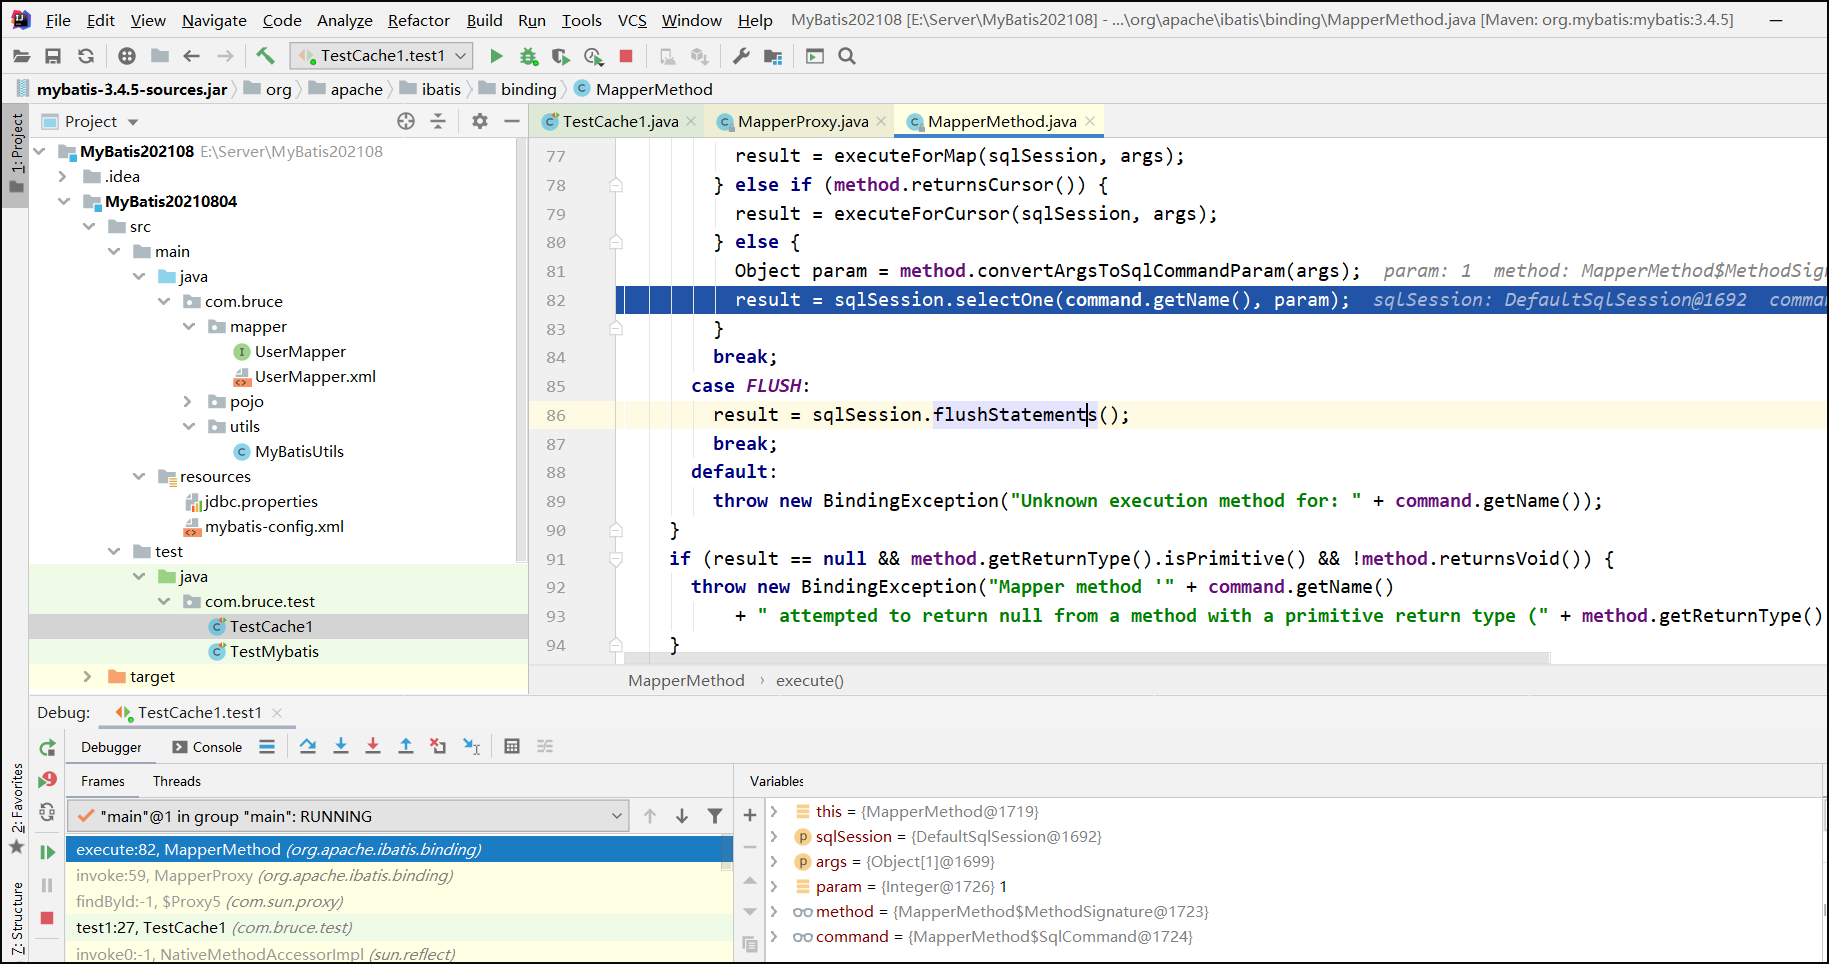
Task: Open the Refactor menu
Action: [x=419, y=20]
